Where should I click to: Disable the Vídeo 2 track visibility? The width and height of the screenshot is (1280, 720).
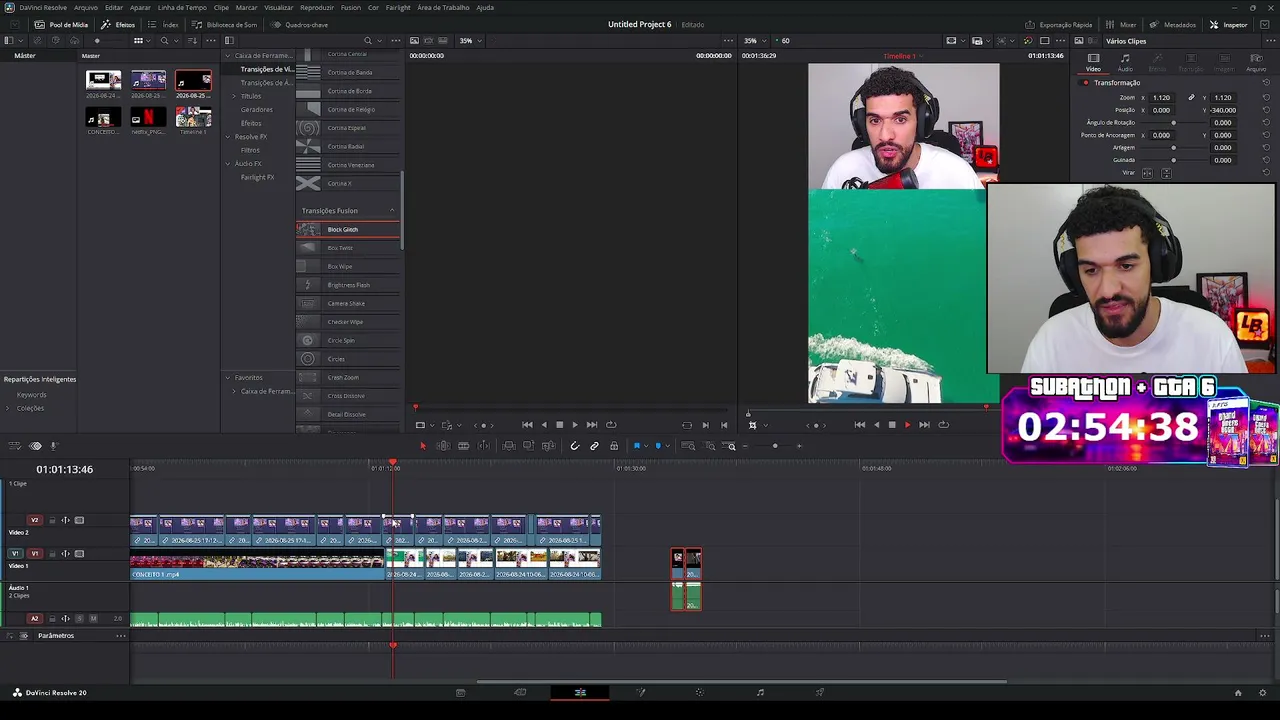(x=79, y=520)
